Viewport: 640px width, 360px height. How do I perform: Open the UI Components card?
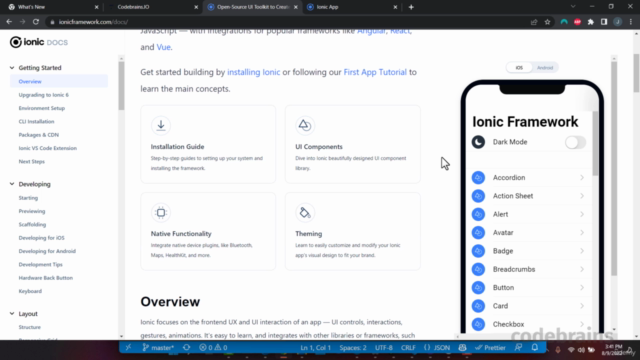click(353, 144)
